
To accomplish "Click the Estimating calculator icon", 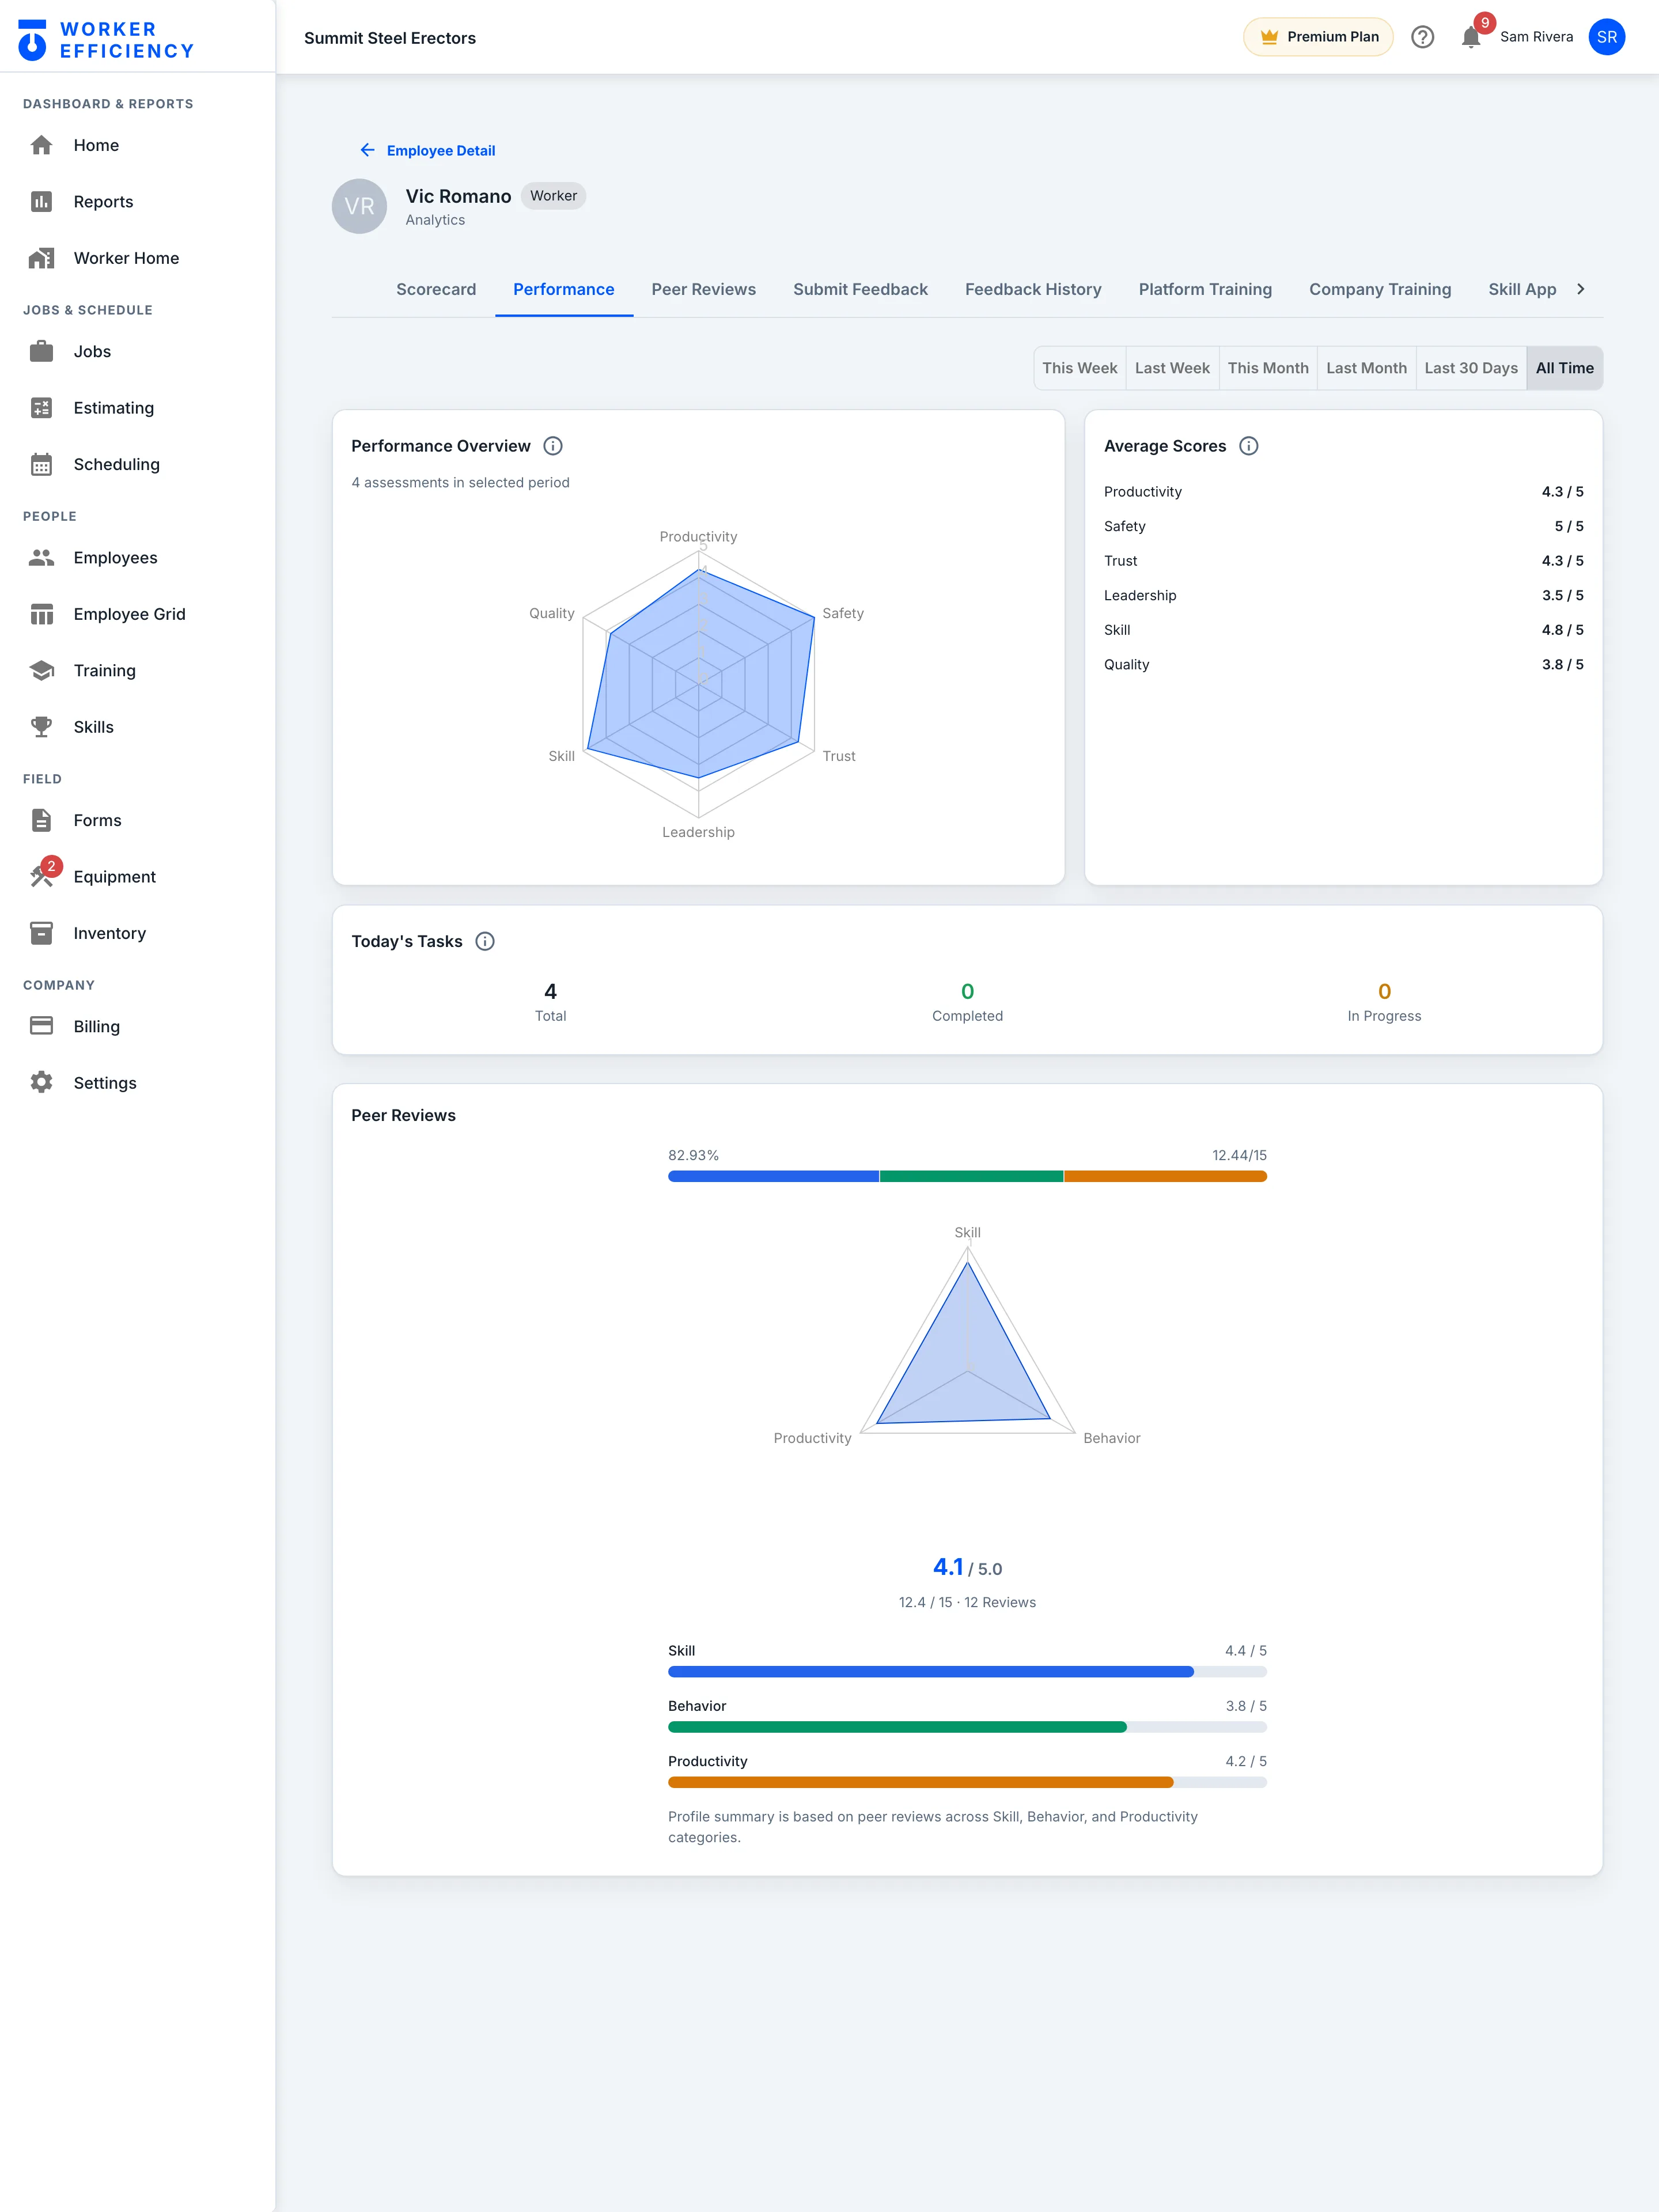I will (x=41, y=408).
